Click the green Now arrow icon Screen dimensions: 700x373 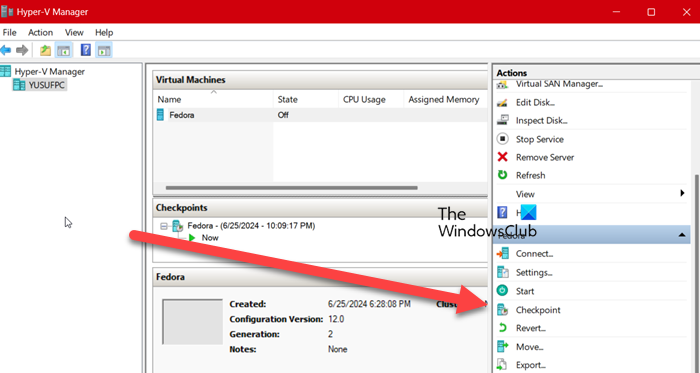(x=192, y=238)
